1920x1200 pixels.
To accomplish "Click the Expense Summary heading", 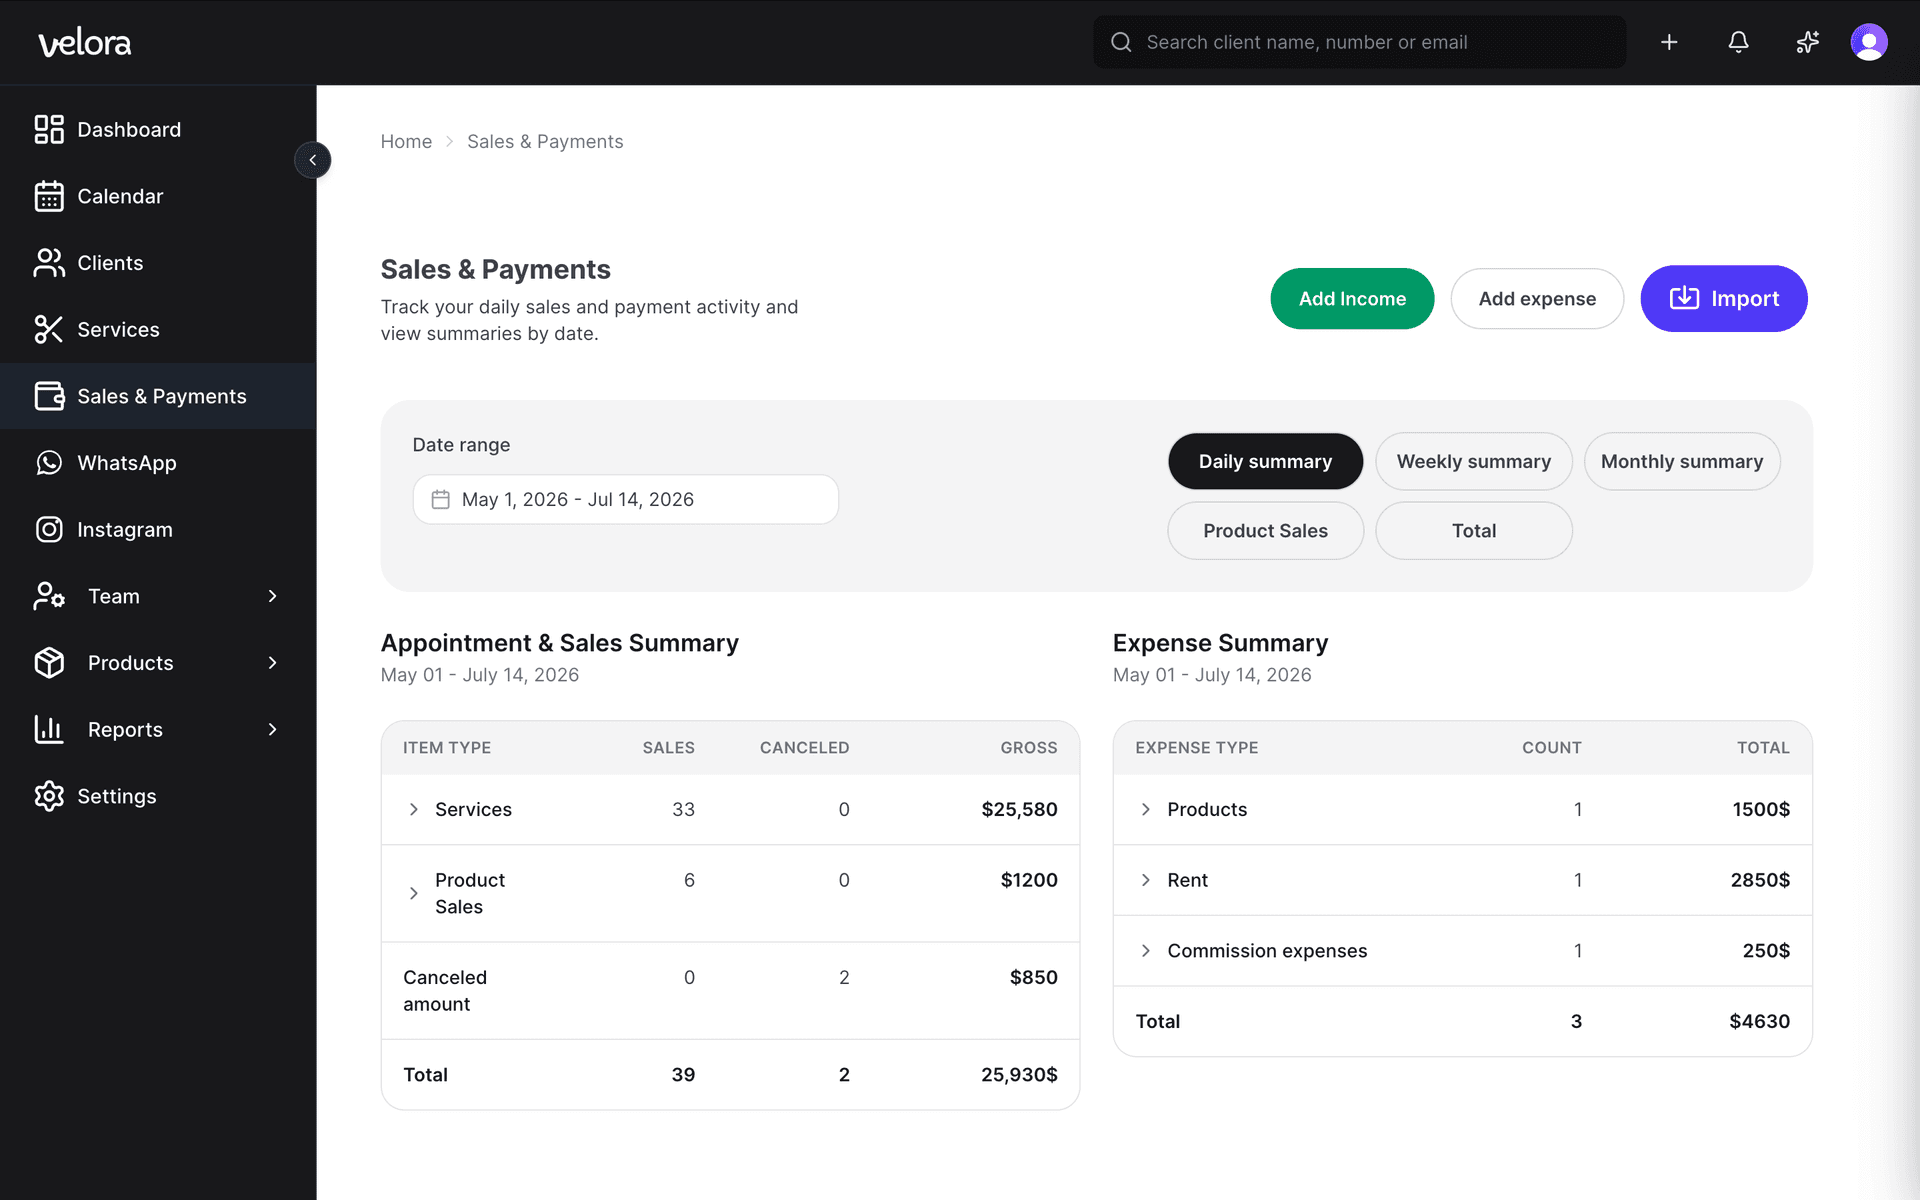I will [x=1220, y=643].
